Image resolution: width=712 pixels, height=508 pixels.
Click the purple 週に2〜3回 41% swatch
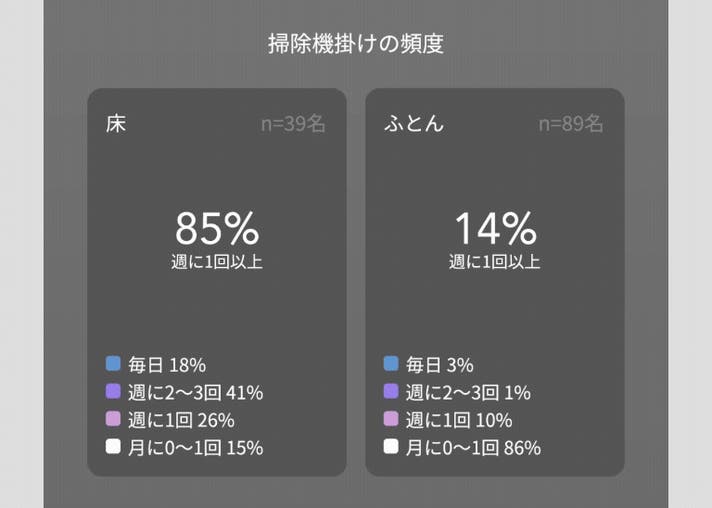tap(113, 391)
